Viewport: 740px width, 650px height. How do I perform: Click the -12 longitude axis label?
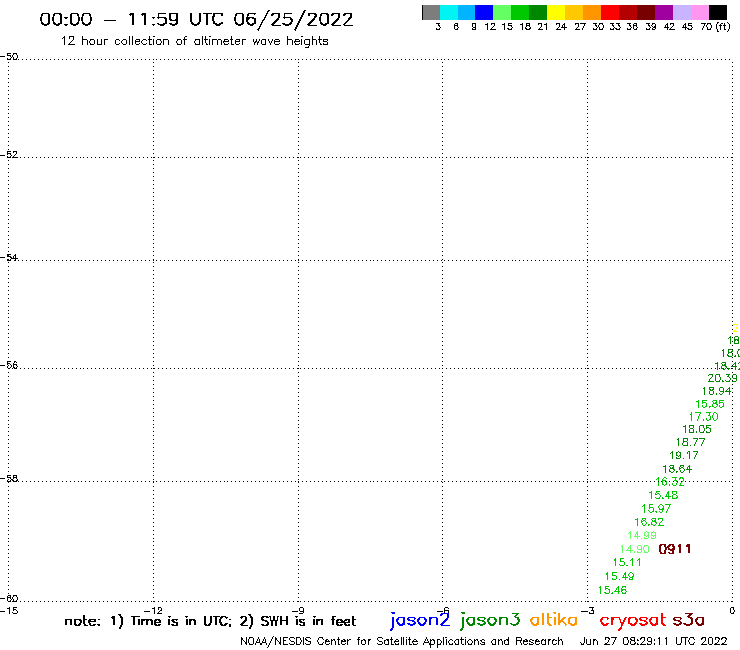[153, 611]
